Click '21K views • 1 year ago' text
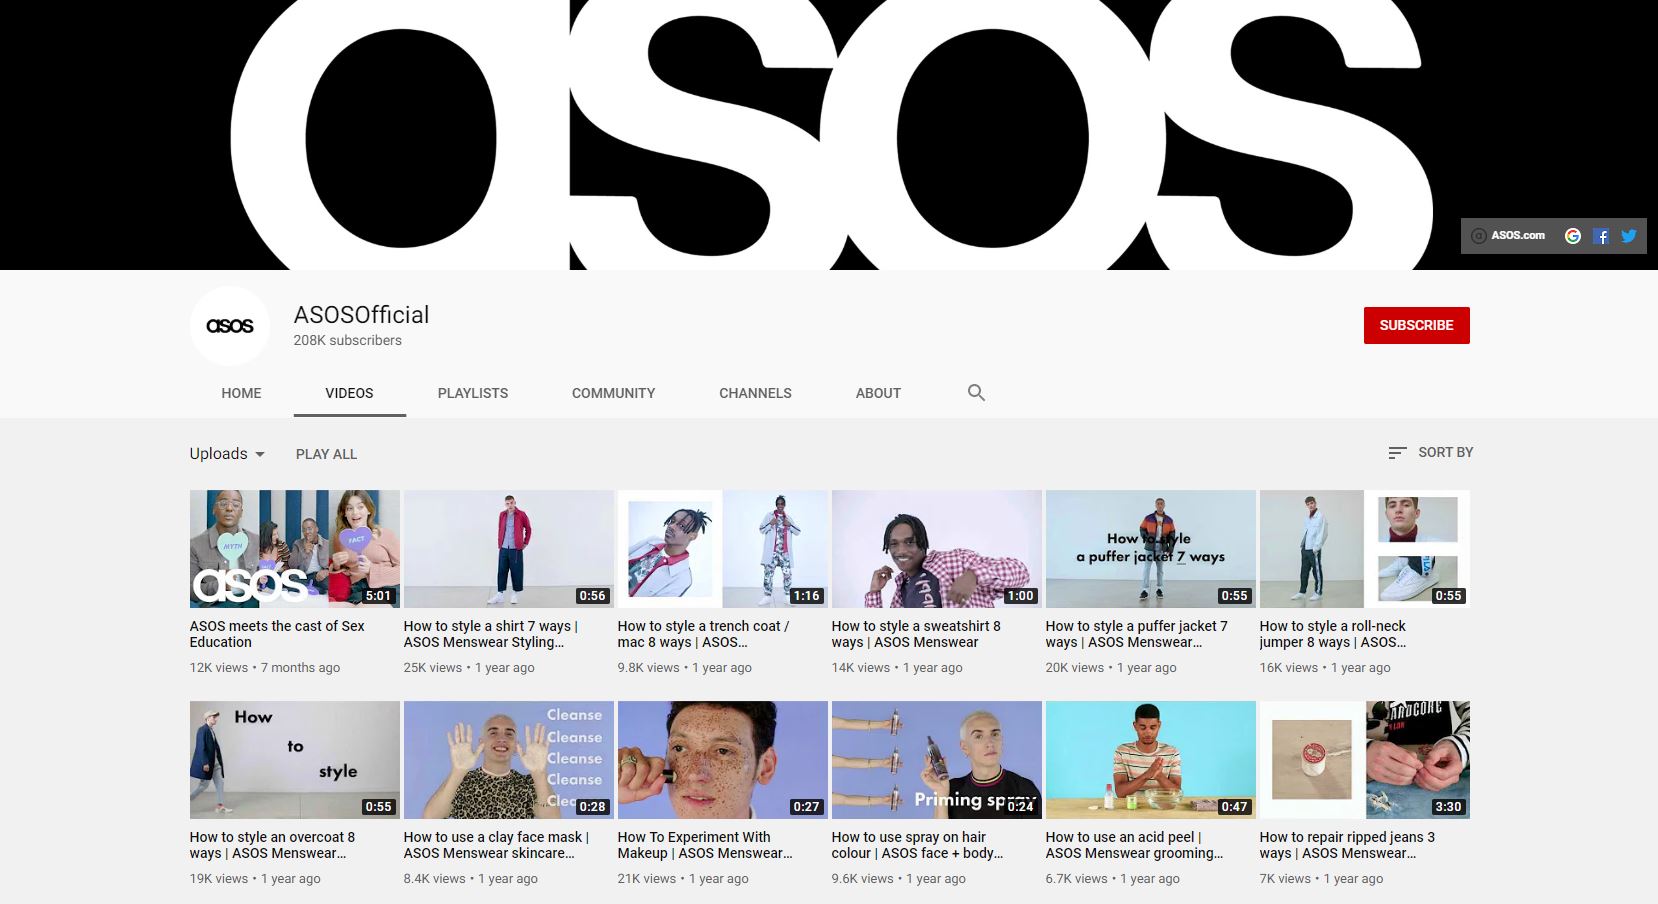This screenshot has width=1658, height=904. click(683, 879)
